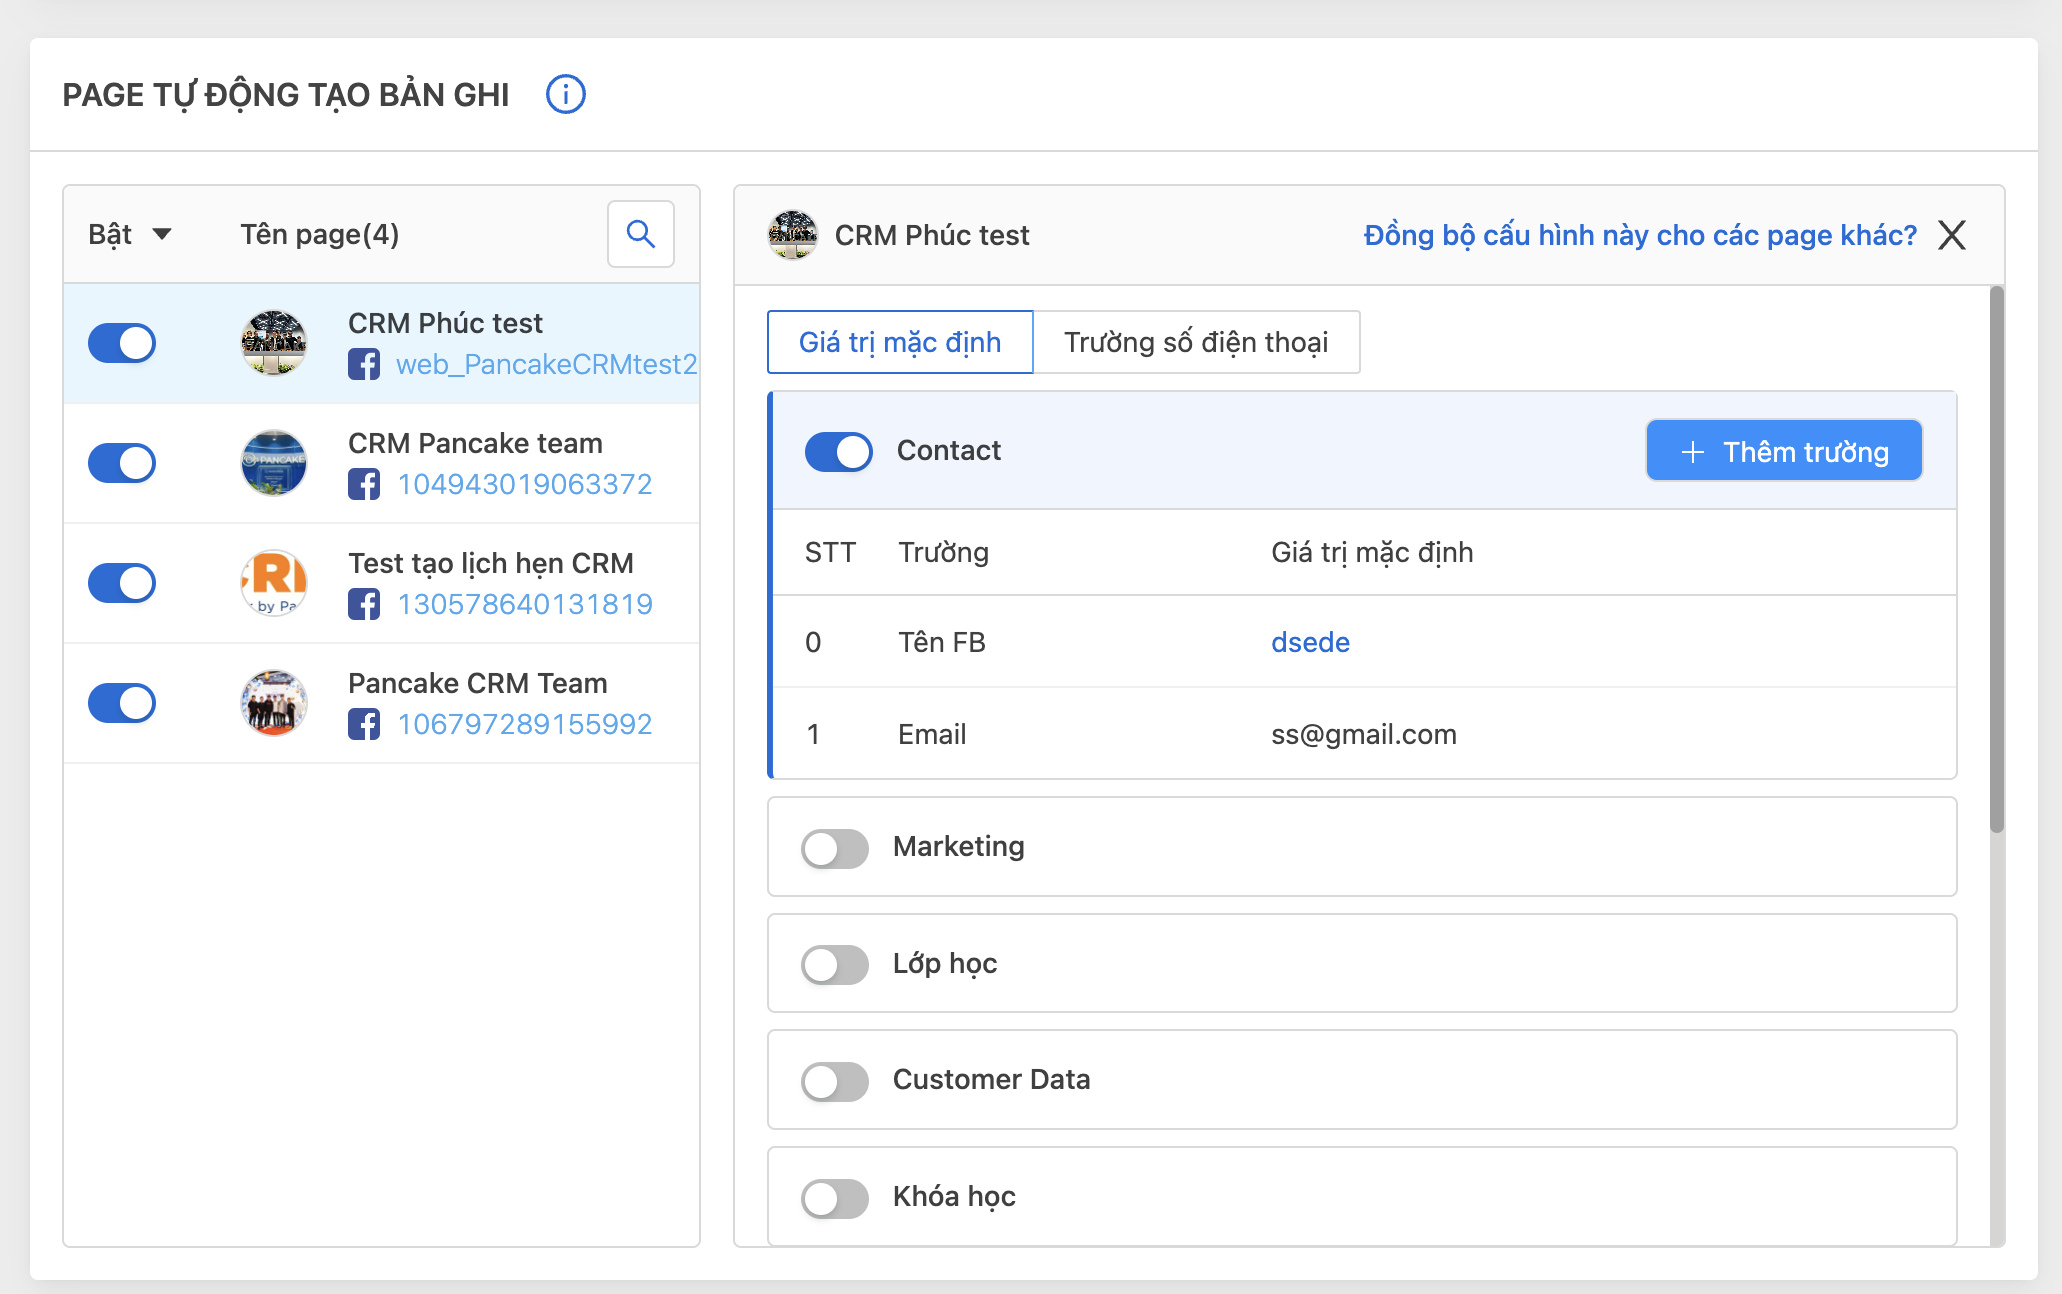This screenshot has width=2062, height=1294.
Task: Click the dsede default value link
Action: click(1310, 642)
